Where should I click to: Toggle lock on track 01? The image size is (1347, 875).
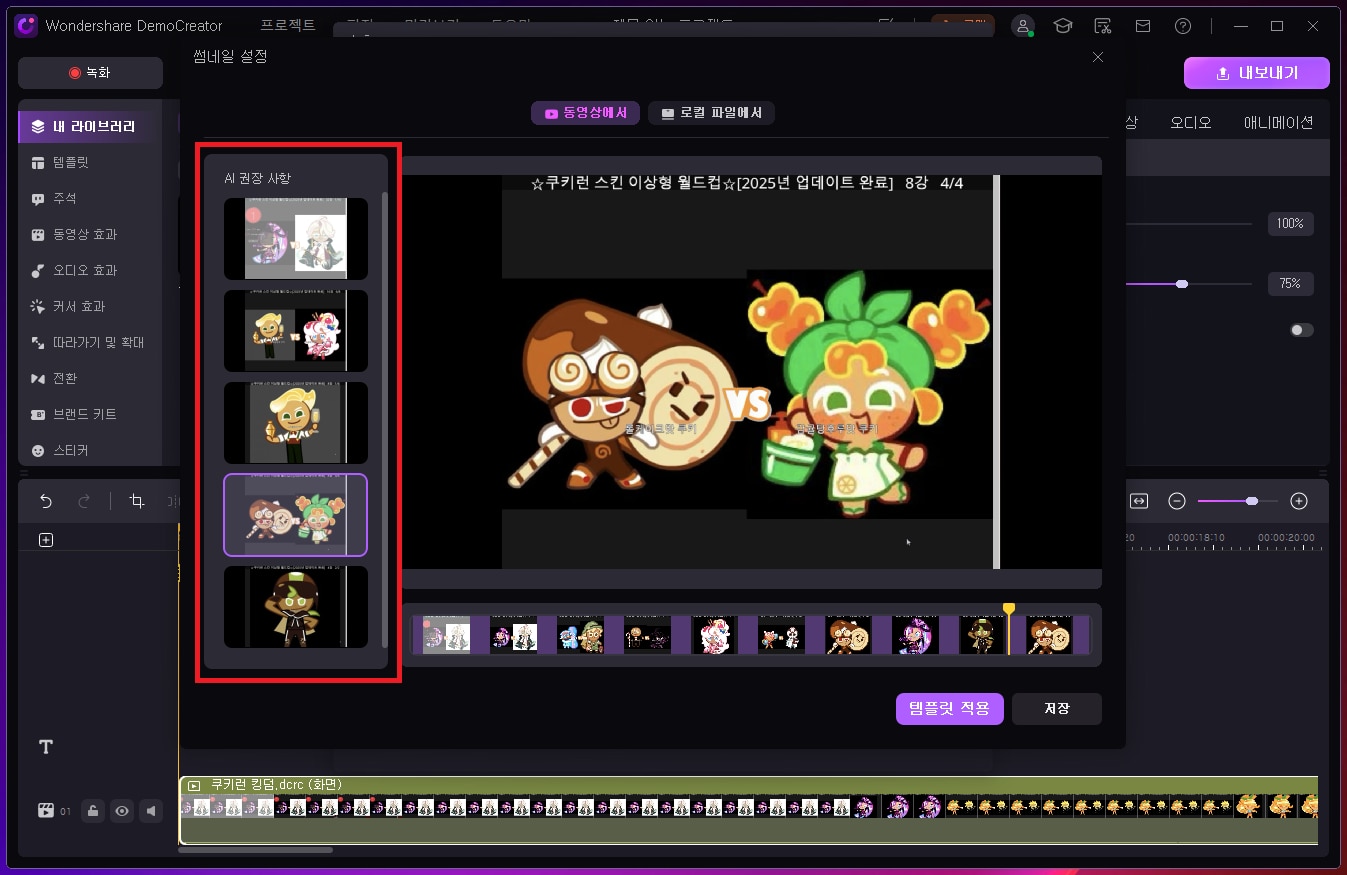point(93,811)
